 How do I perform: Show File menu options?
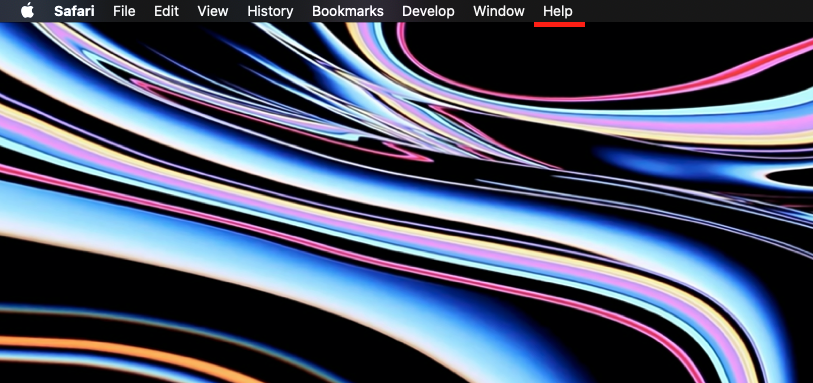[124, 11]
